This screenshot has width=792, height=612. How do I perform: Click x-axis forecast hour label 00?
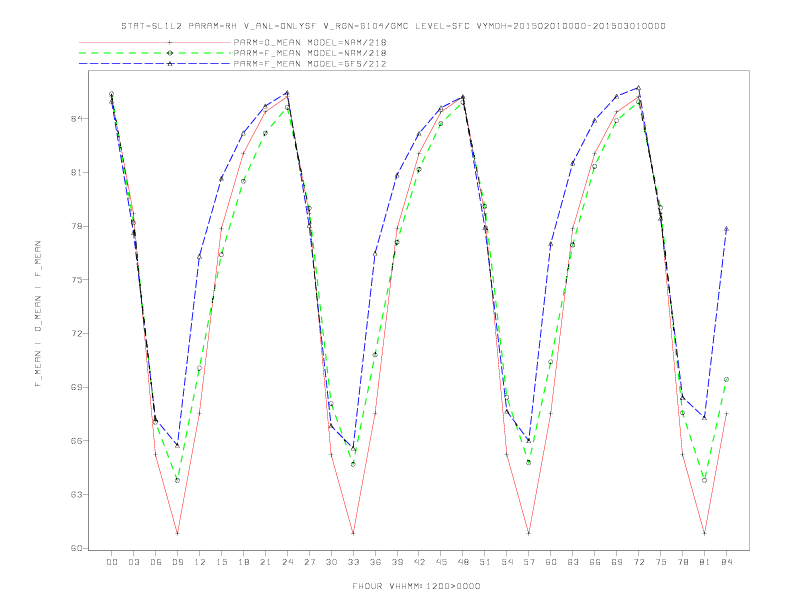coord(112,562)
